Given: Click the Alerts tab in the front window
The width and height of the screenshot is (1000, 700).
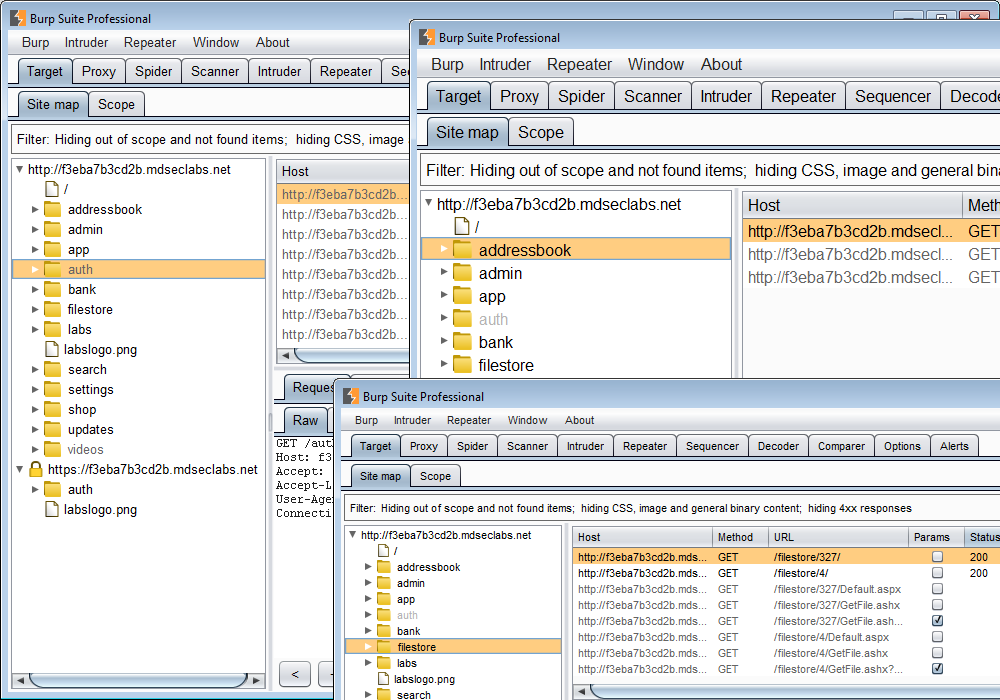Looking at the screenshot, I should click(x=954, y=446).
